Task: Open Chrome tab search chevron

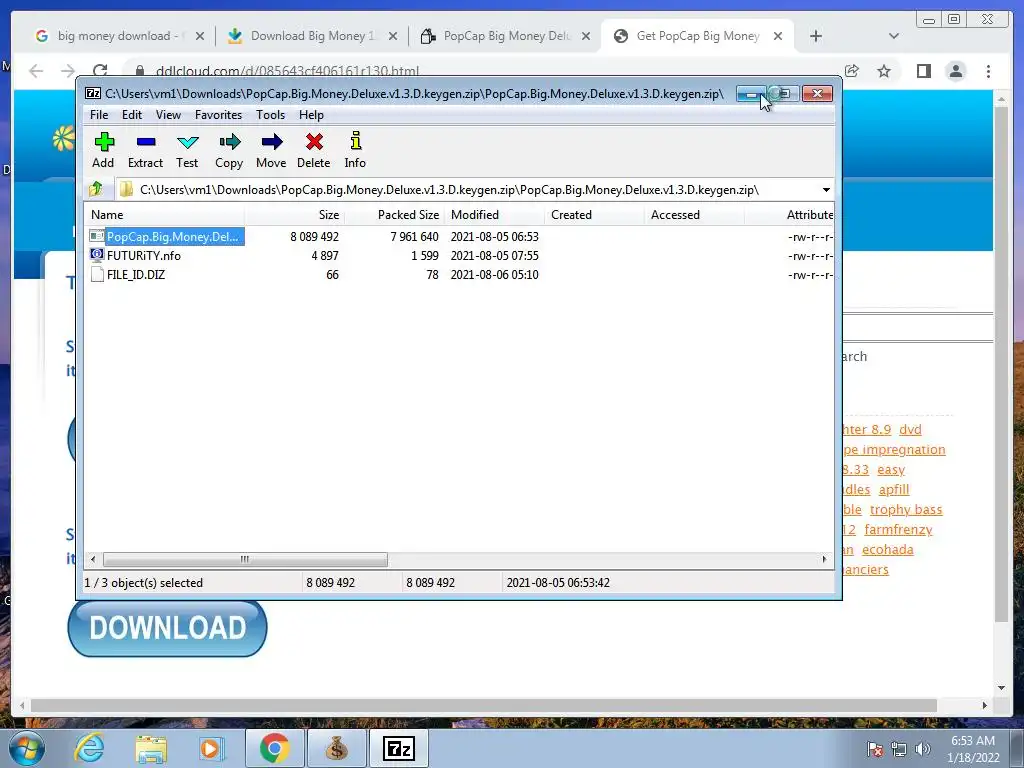Action: (x=894, y=37)
